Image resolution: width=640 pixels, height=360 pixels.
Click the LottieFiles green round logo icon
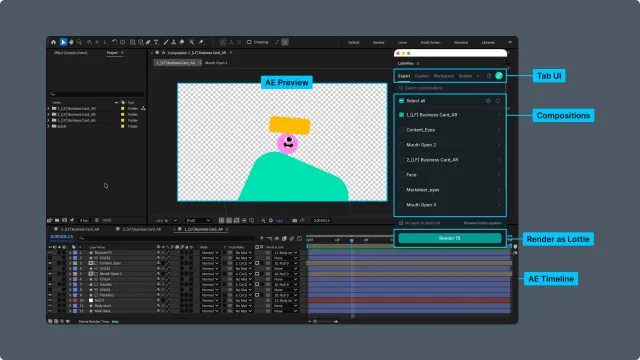(499, 76)
